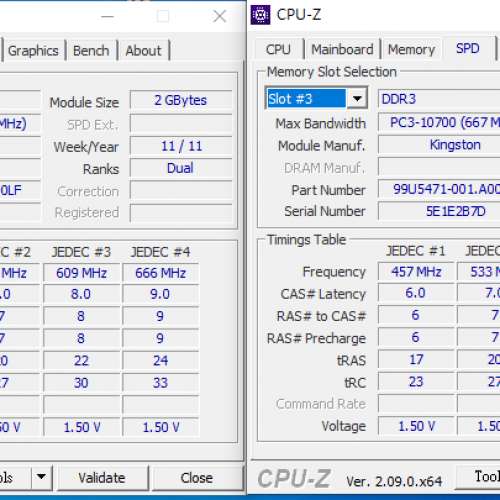Screen dimensions: 500x500
Task: Click the JEDEC #3 voltage 1.50 V
Action: pos(81,427)
